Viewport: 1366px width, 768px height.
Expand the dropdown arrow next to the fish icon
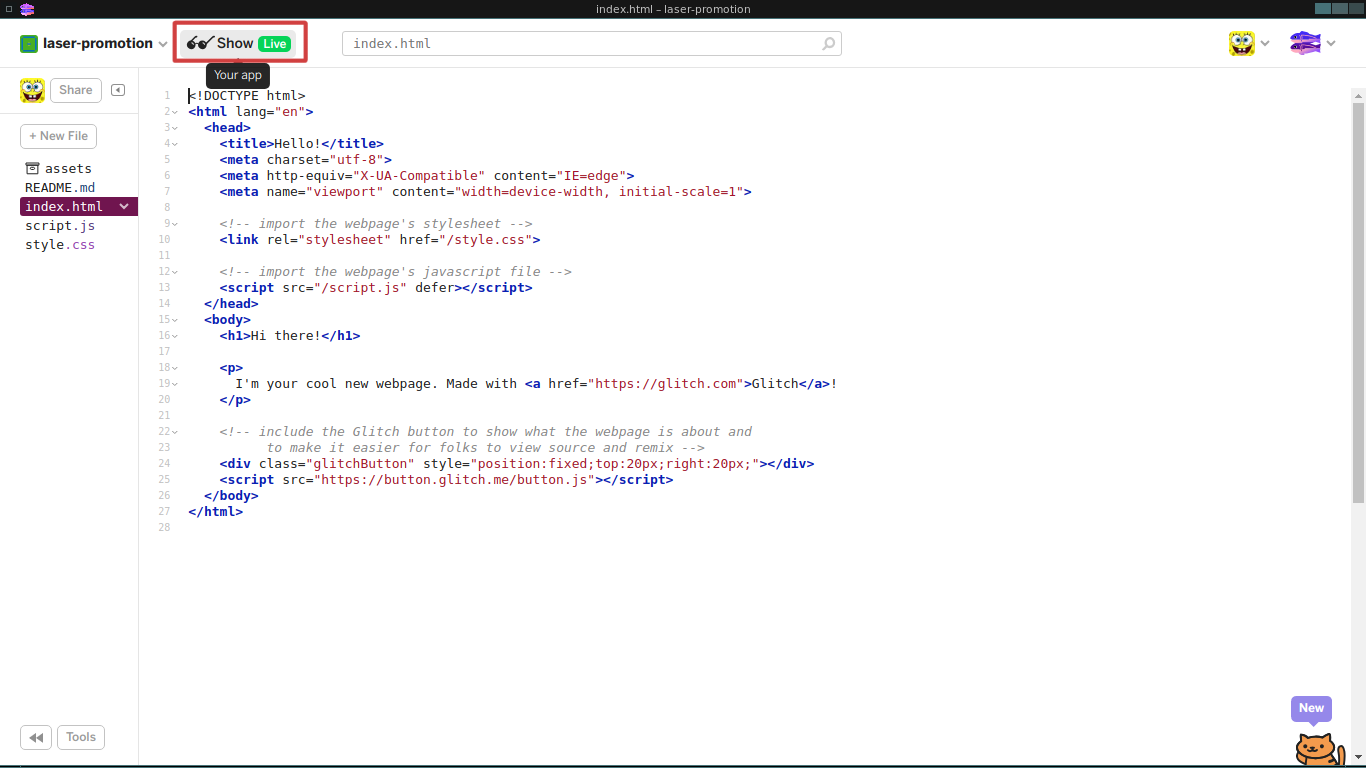[1331, 44]
